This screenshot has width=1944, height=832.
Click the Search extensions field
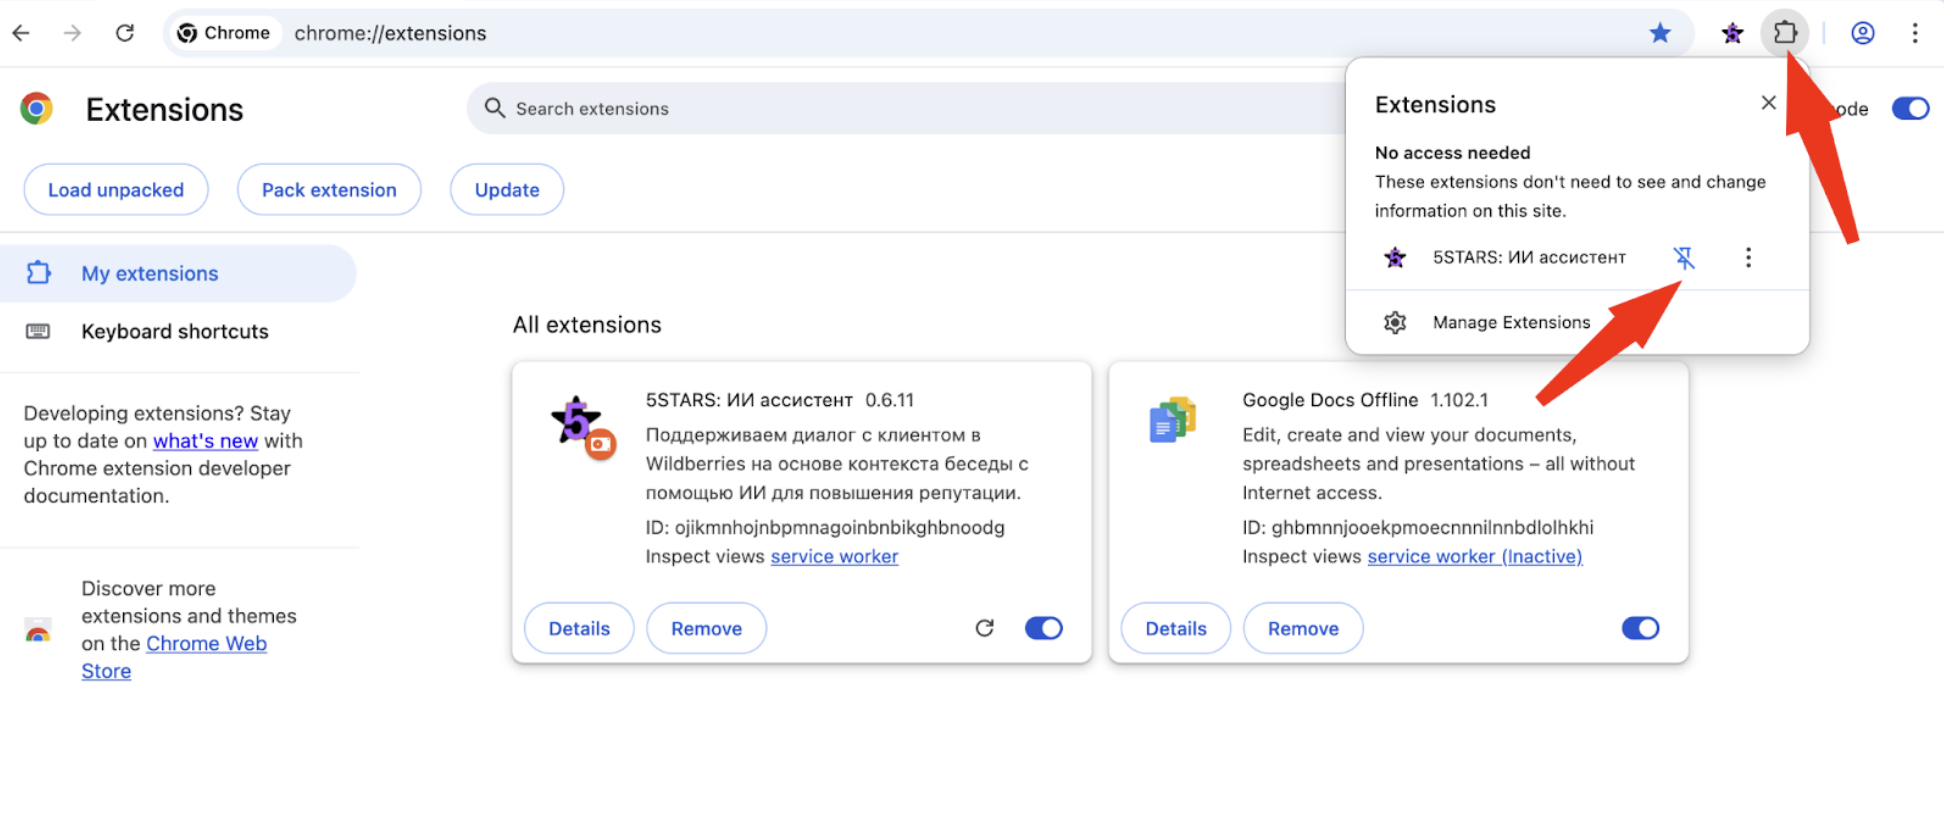click(908, 108)
